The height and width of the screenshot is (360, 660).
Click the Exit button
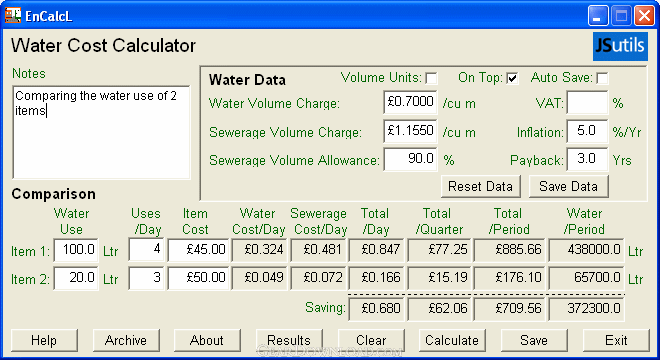(616, 340)
